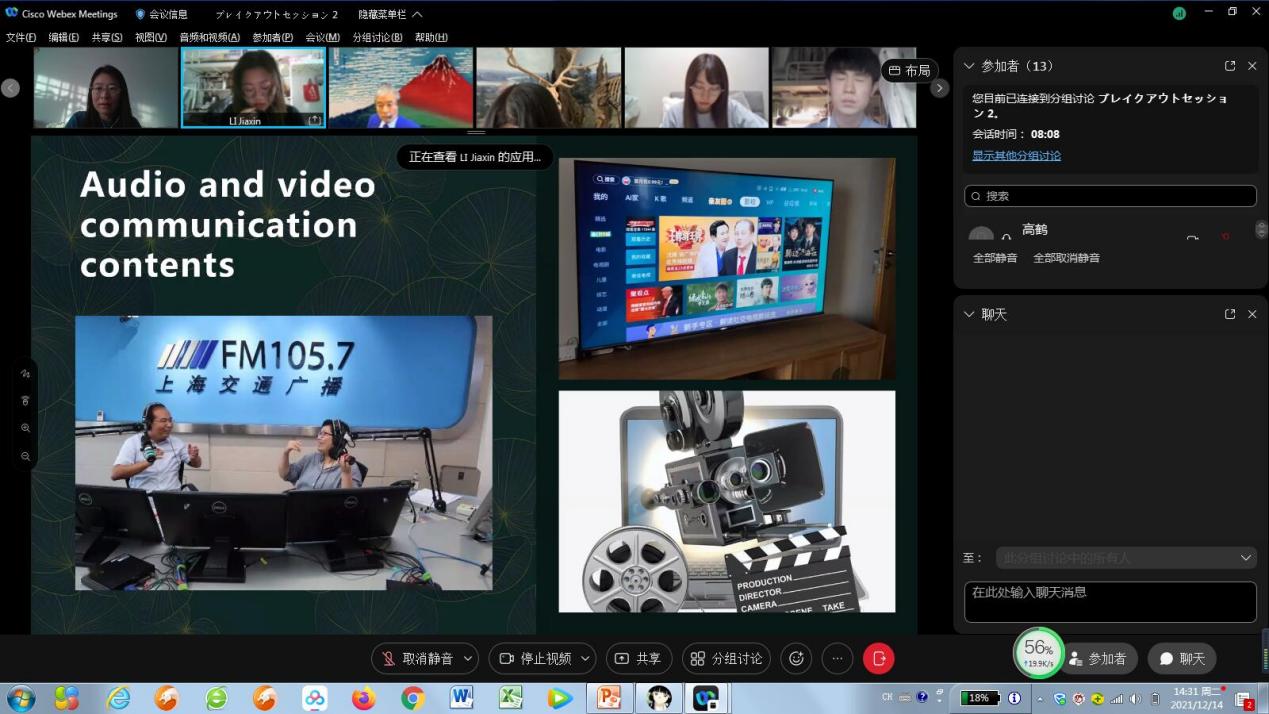Toggle camera off with 停止视频
Screen dimensions: 1269x714
coord(535,658)
